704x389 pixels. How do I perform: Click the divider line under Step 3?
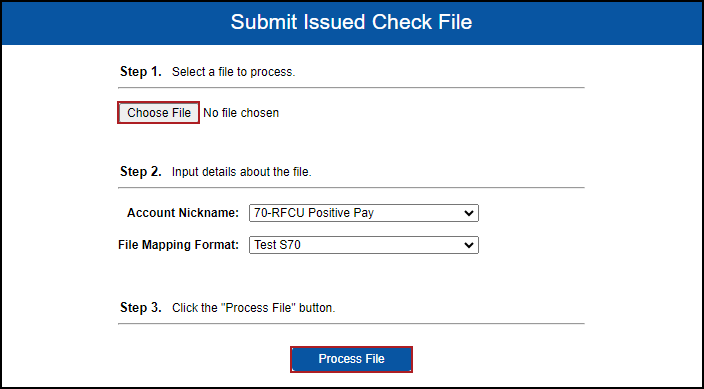point(351,323)
